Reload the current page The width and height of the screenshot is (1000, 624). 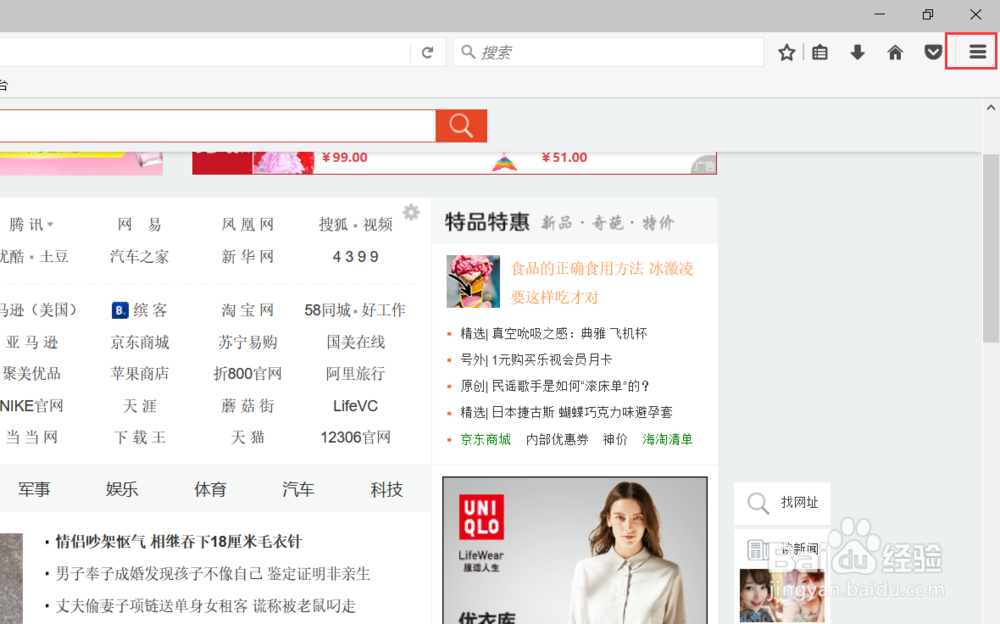pyautogui.click(x=427, y=52)
